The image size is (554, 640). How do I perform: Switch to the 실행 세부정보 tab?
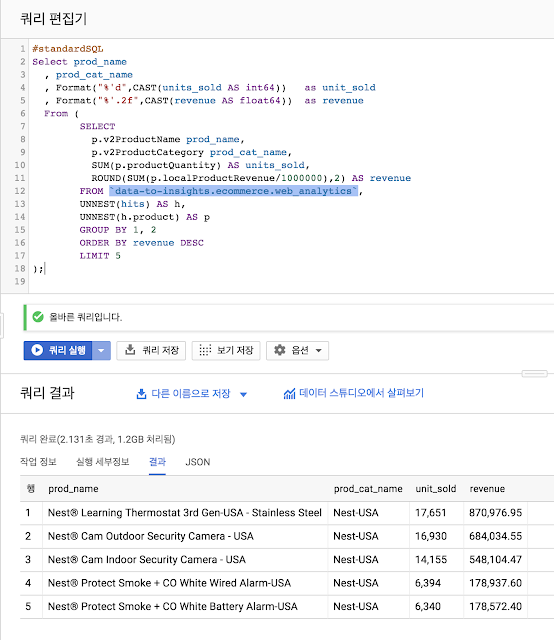(x=103, y=462)
